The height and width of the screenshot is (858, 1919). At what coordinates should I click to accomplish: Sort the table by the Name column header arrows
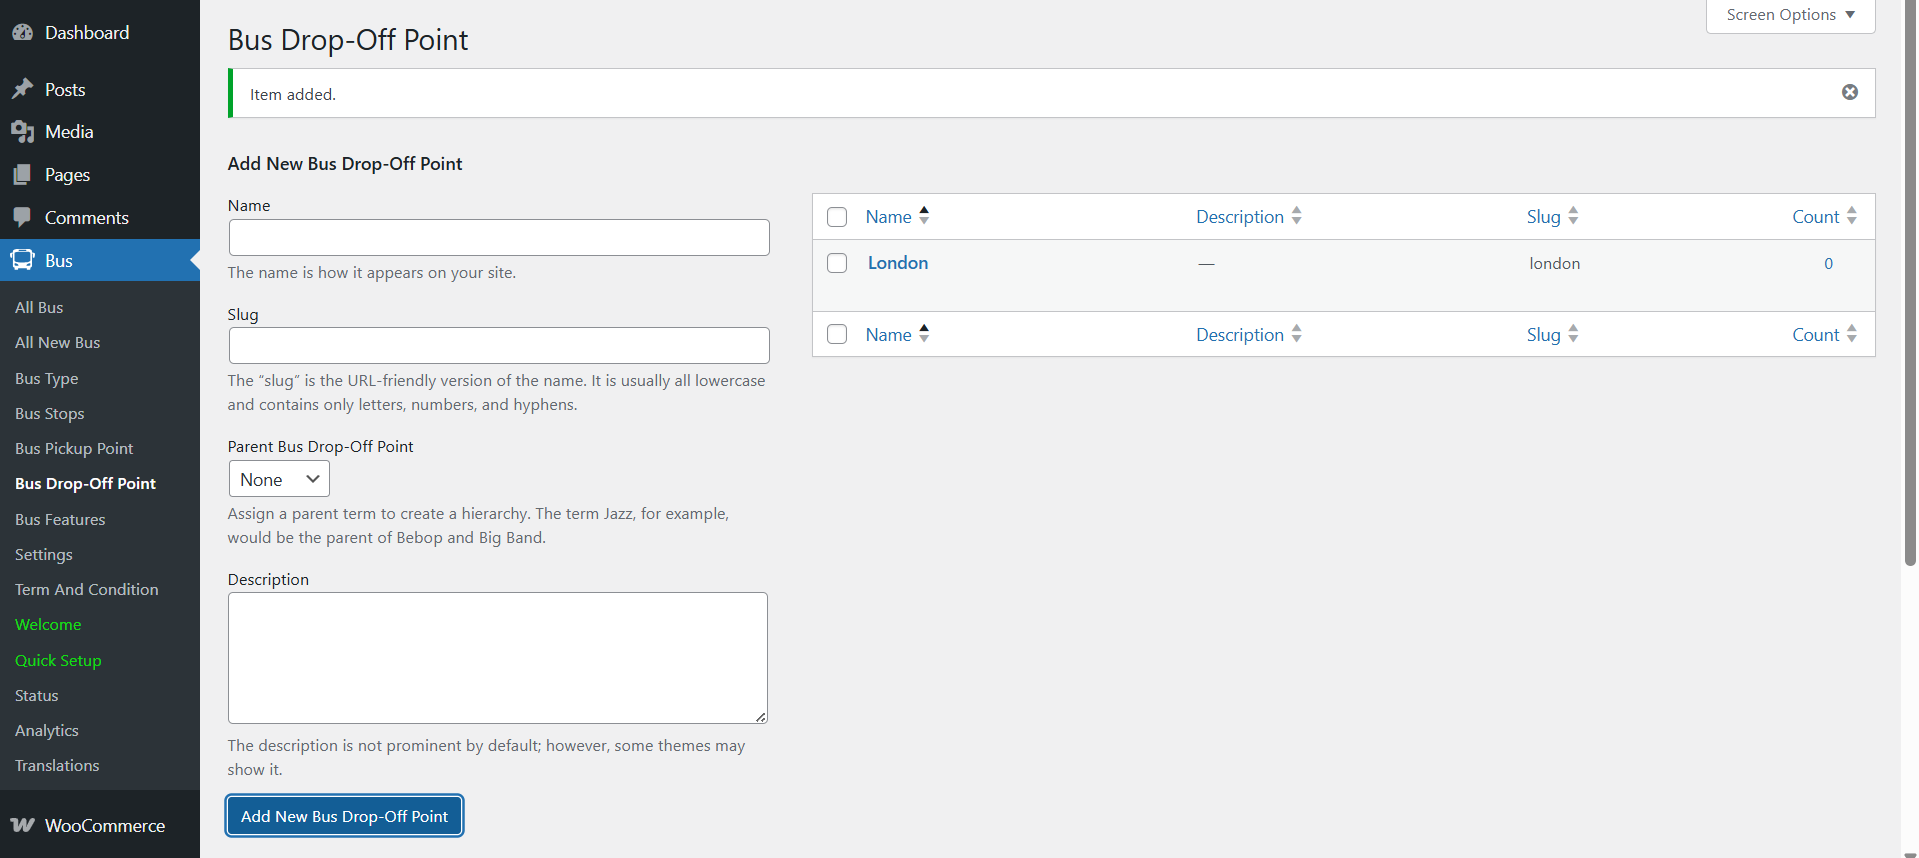923,216
